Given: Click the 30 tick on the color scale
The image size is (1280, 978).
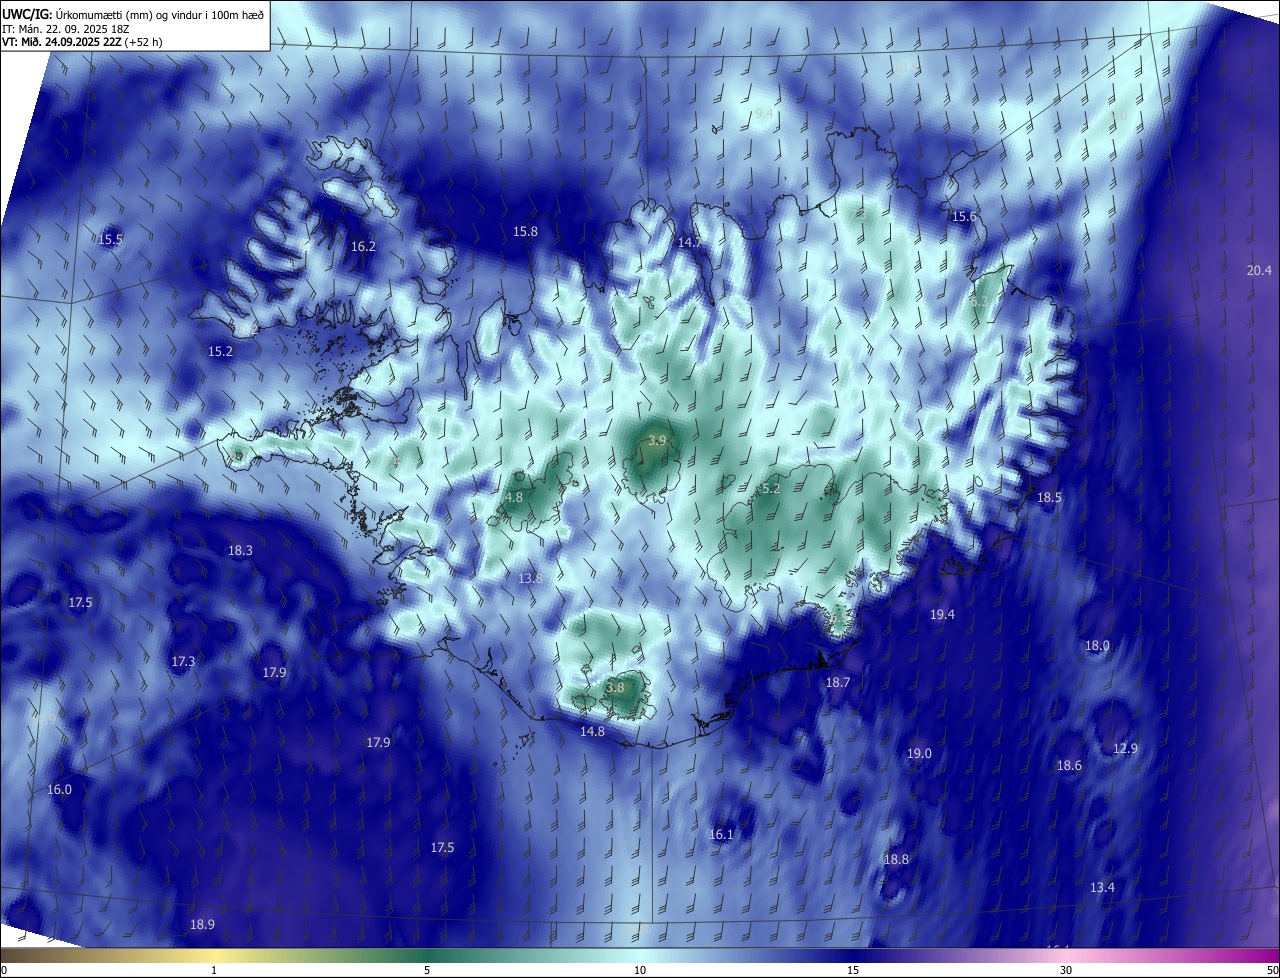Looking at the screenshot, I should point(1066,970).
